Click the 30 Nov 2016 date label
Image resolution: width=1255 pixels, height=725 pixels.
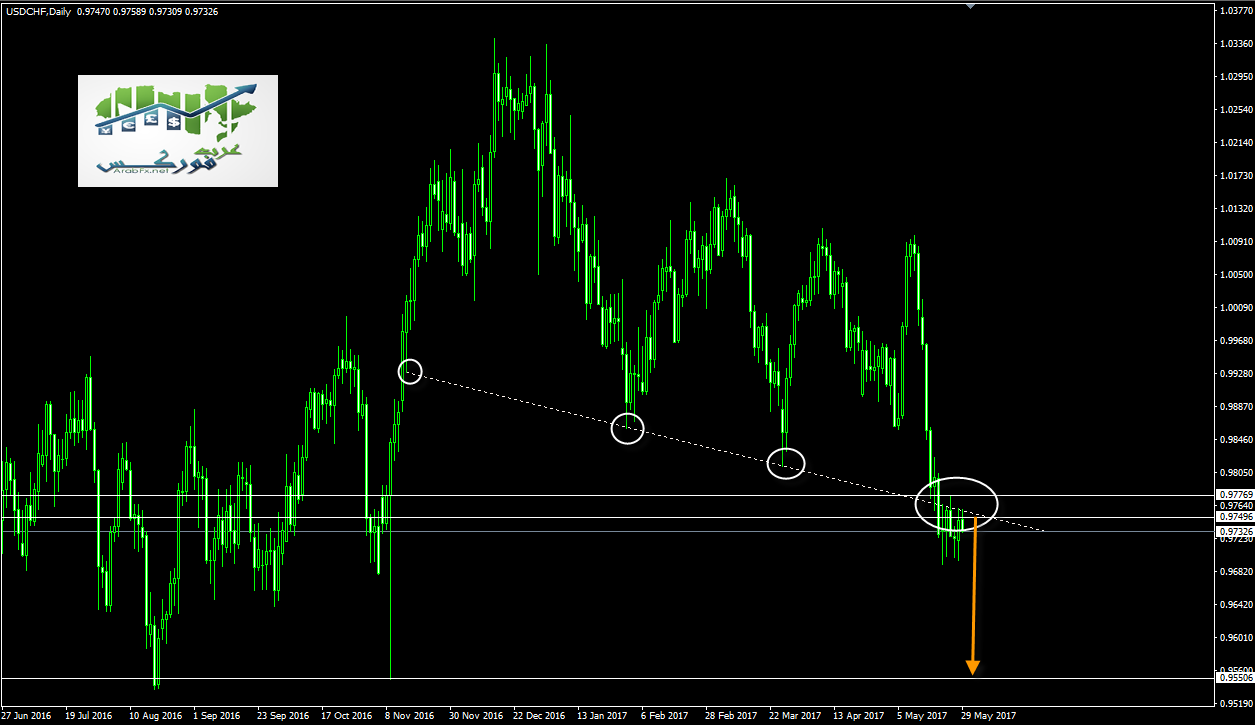475,716
